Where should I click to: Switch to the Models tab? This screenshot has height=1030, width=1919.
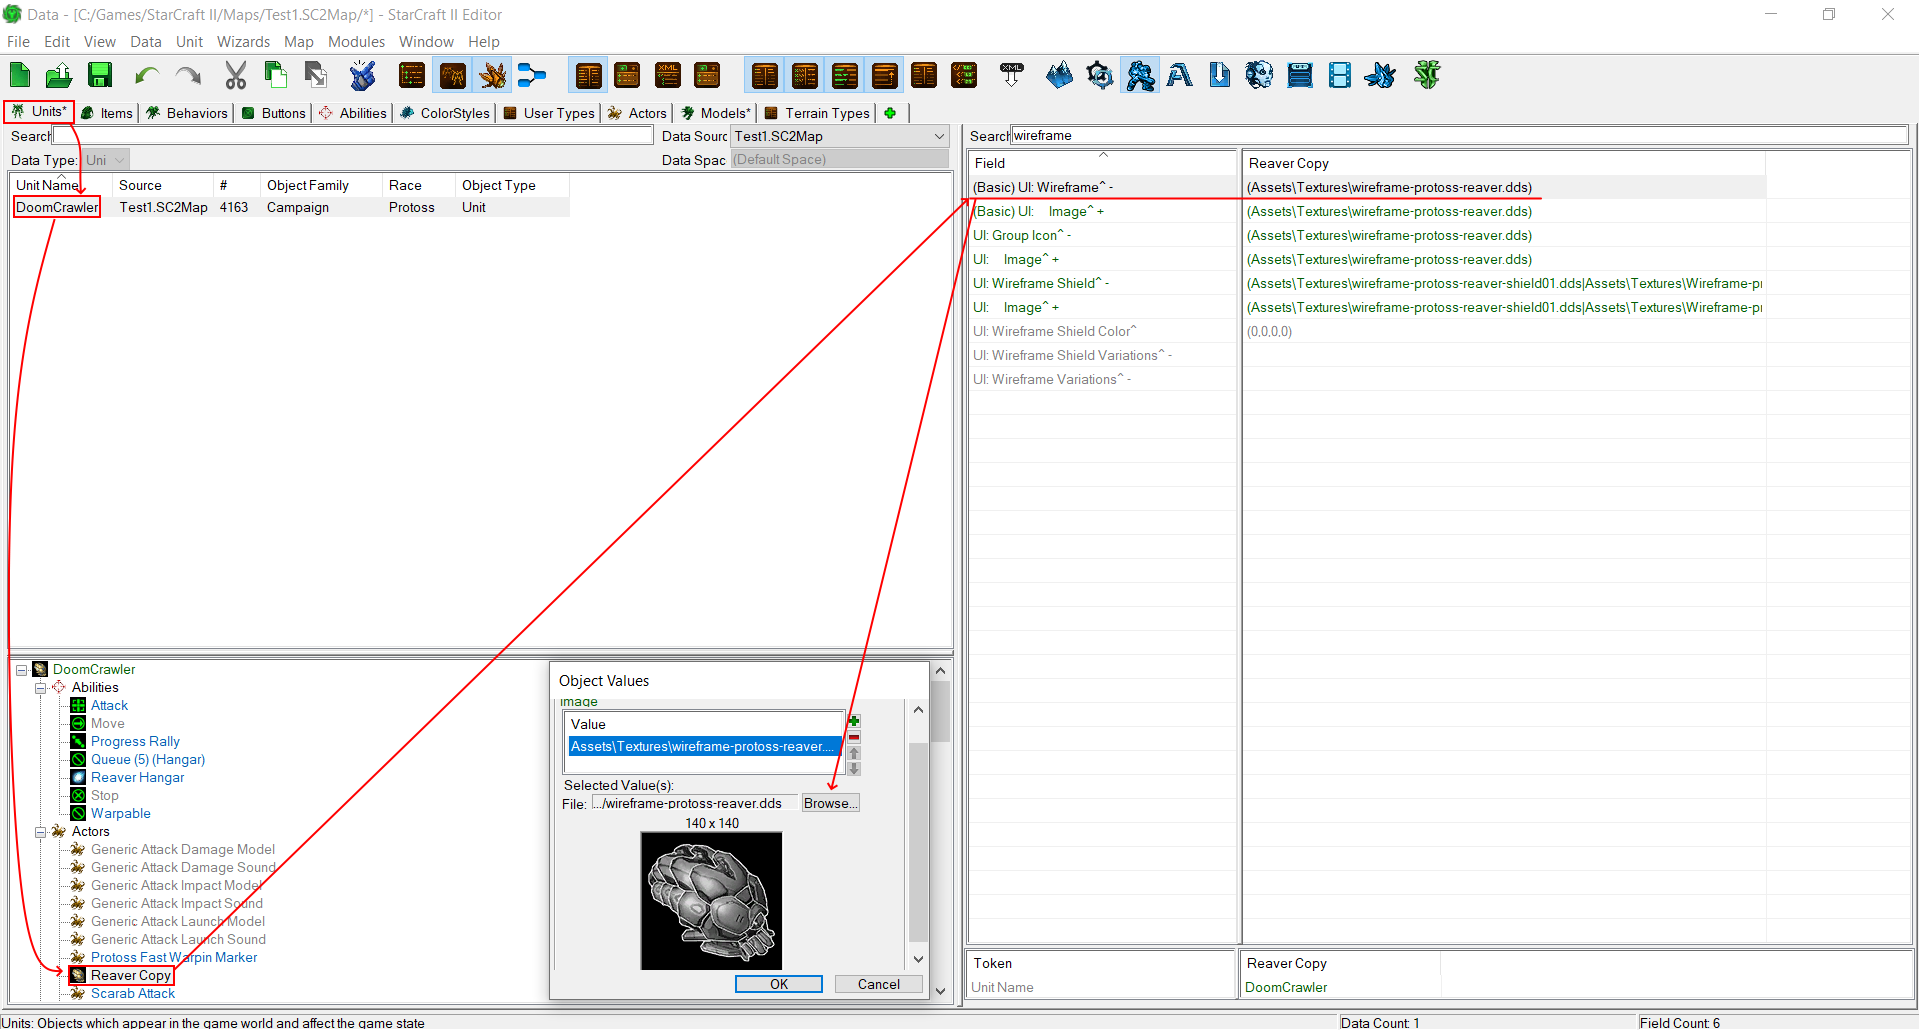[x=716, y=113]
